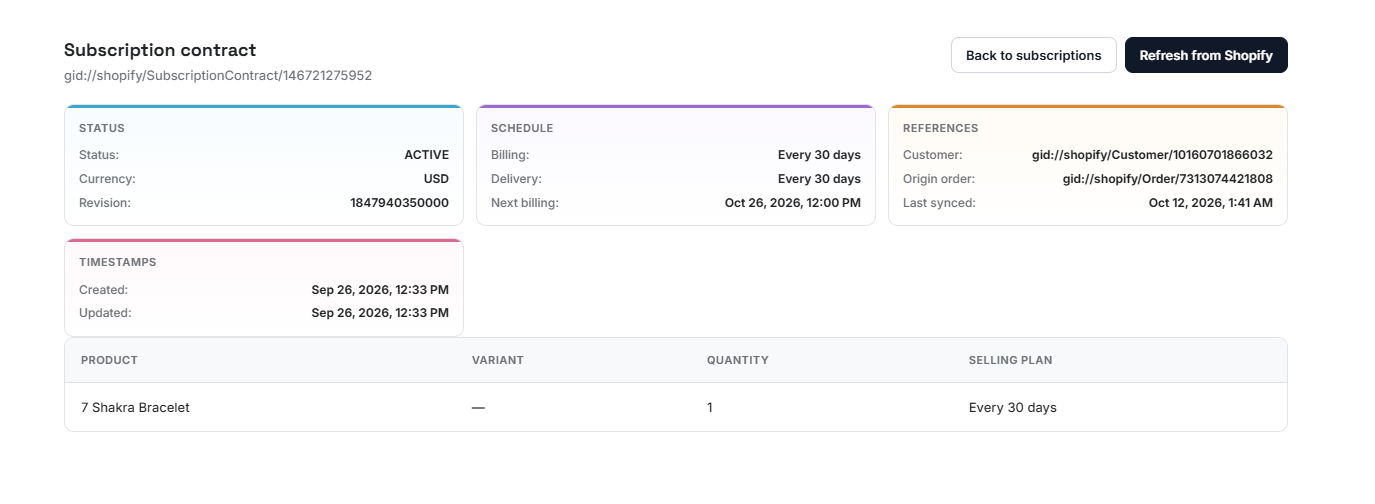Screen dimensions: 1375x504
Task: Click the TIMESTAMPS card title
Action: click(x=117, y=262)
